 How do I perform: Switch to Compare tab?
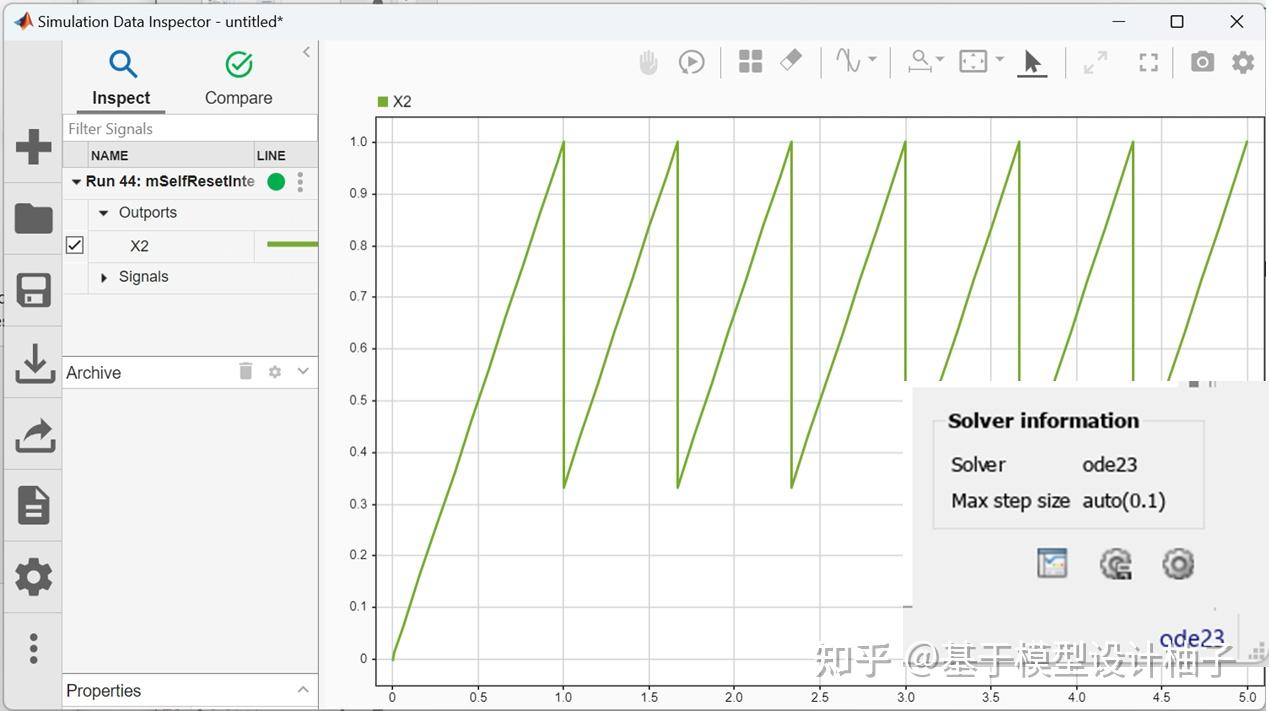238,78
